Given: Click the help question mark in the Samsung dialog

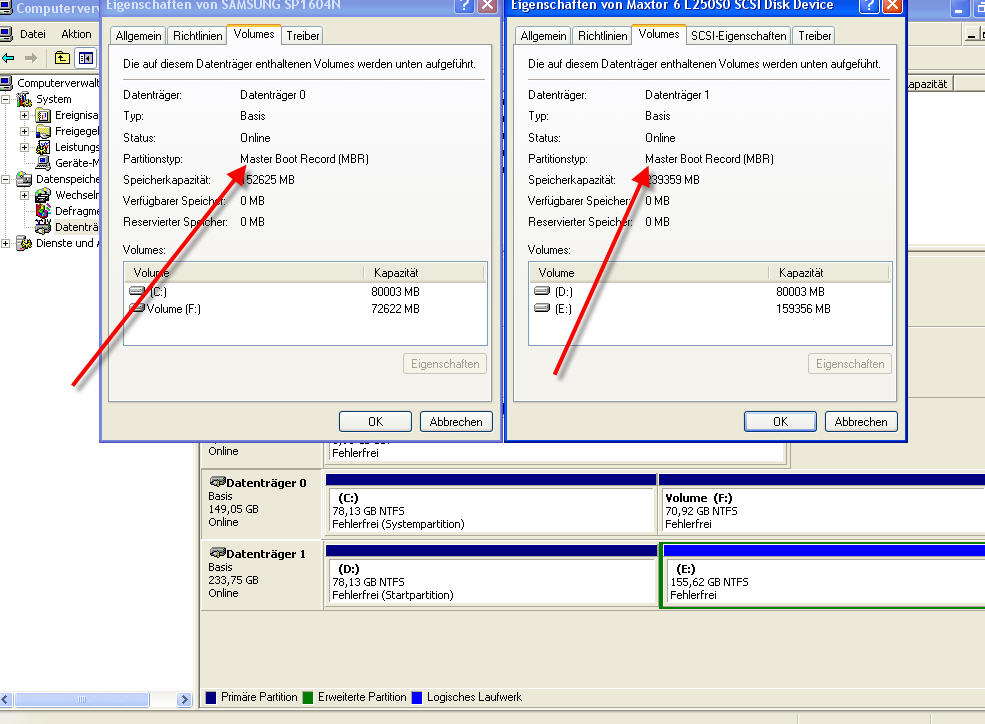Looking at the screenshot, I should (x=465, y=6).
